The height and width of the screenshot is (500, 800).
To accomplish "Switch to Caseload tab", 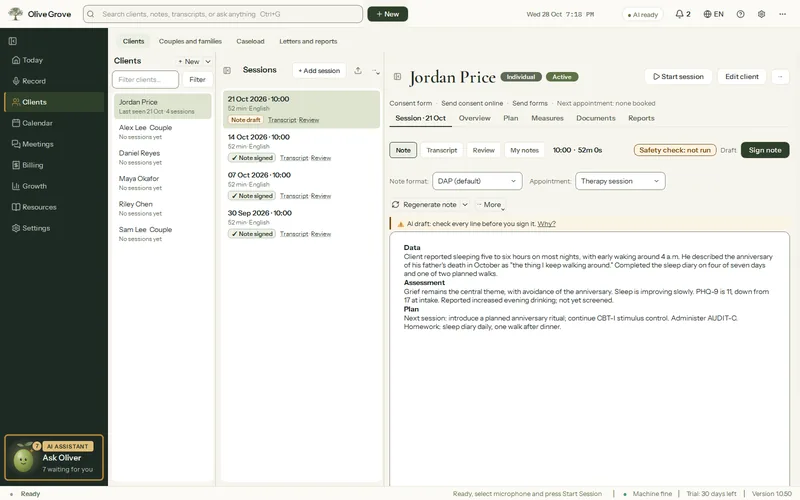I will 250,41.
